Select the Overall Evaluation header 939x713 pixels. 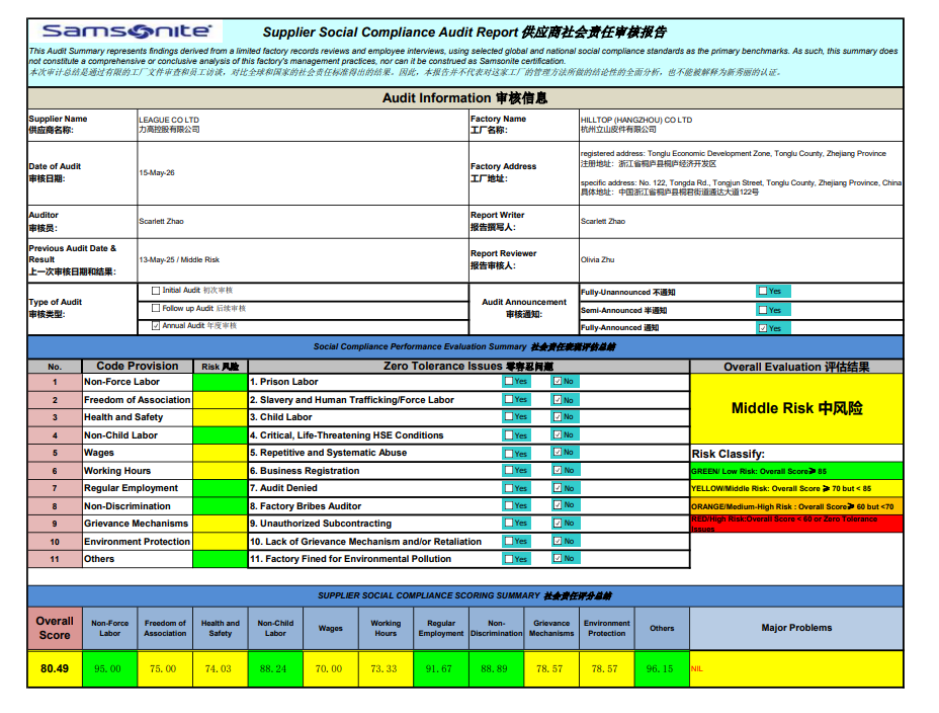point(796,367)
